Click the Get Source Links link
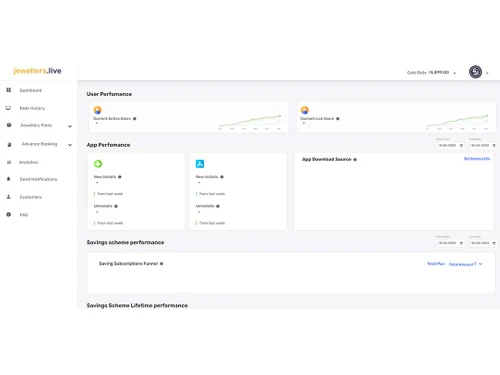 (477, 159)
